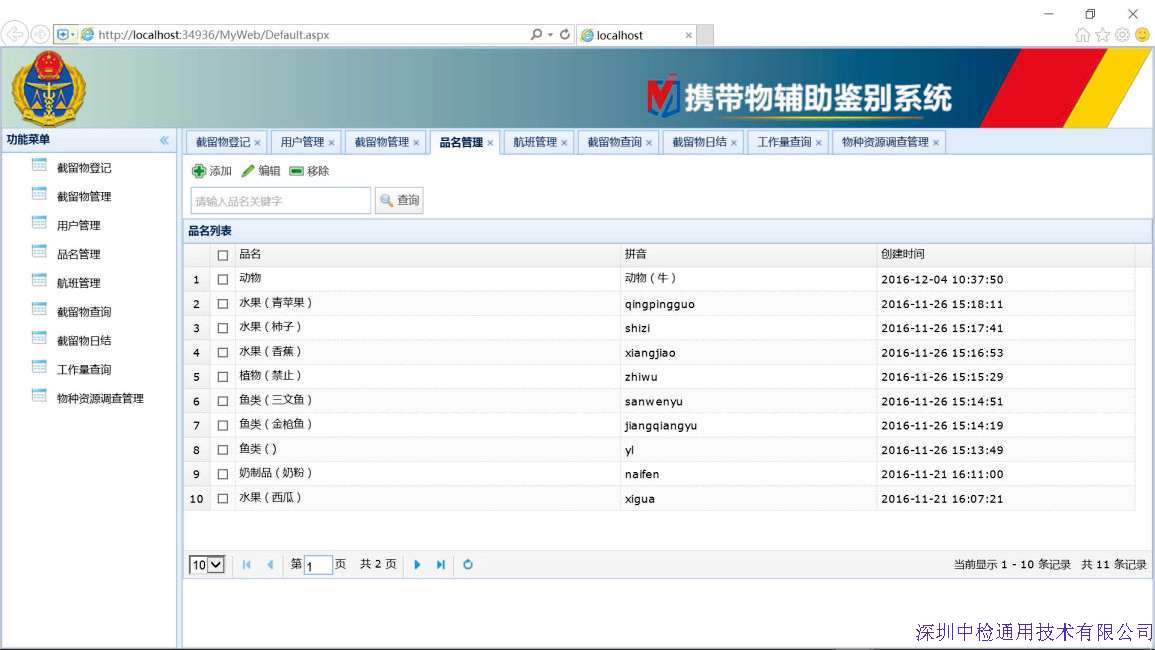Collapse the 功能菜单 sidebar panel
The image size is (1155, 650).
tap(164, 140)
